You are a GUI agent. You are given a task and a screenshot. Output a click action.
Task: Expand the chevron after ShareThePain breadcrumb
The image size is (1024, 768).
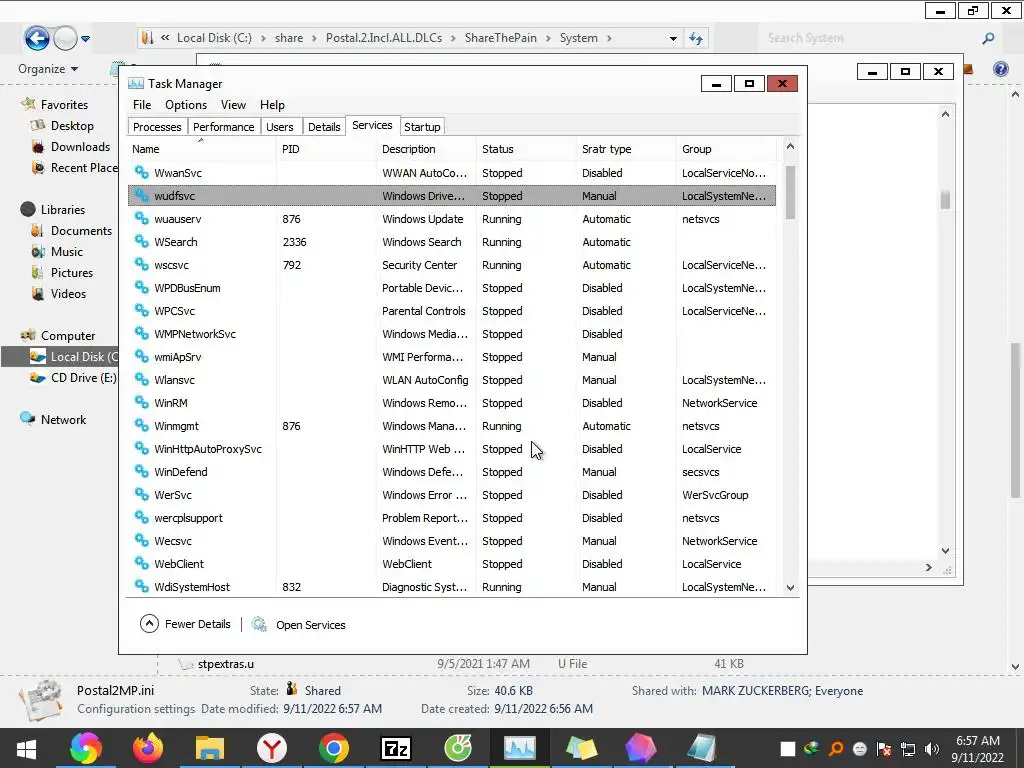(548, 39)
